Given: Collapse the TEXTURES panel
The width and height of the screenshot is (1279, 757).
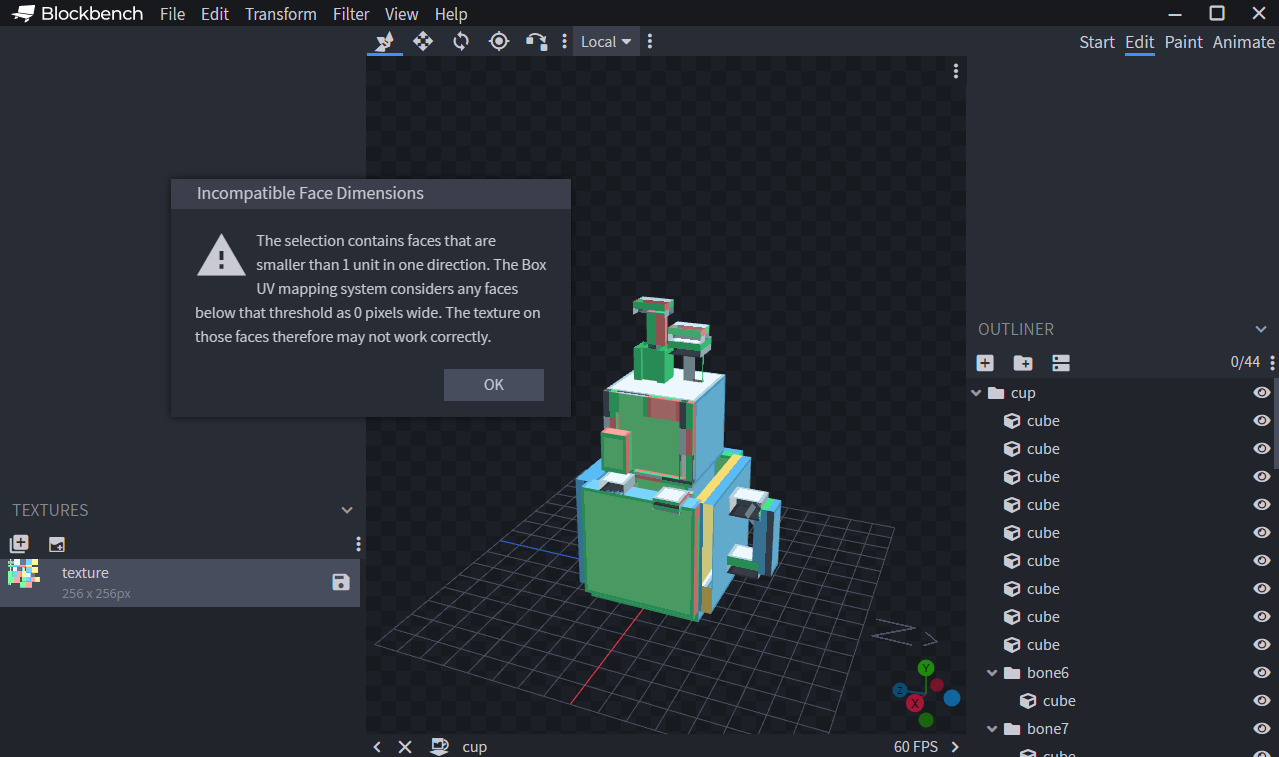Looking at the screenshot, I should point(347,510).
